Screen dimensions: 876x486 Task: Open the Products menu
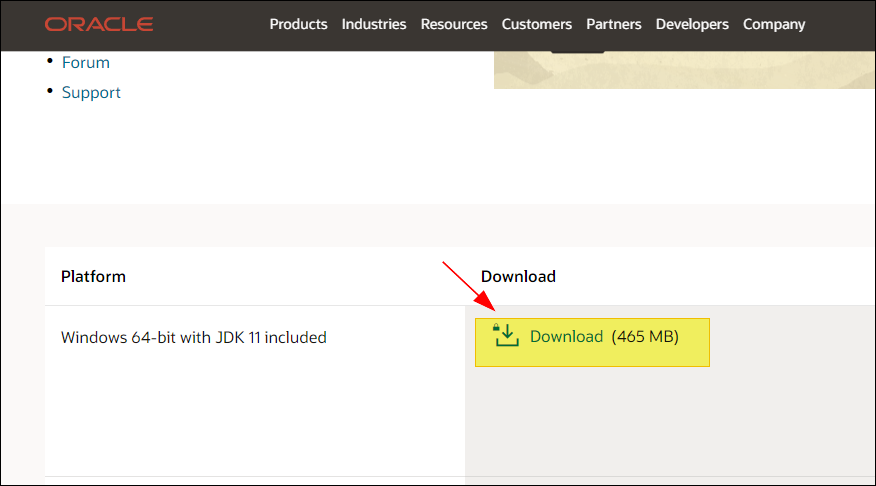[298, 24]
